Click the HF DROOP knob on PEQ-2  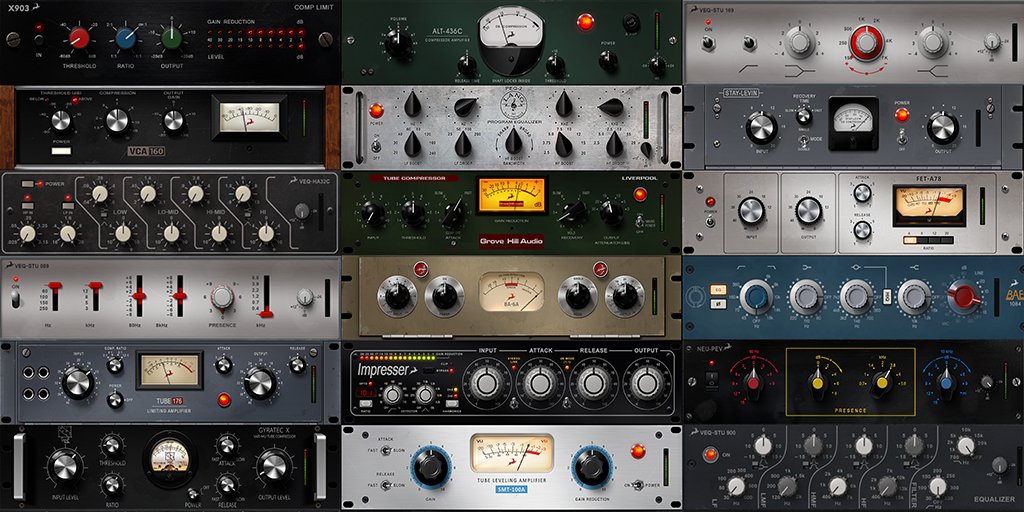tap(614, 144)
